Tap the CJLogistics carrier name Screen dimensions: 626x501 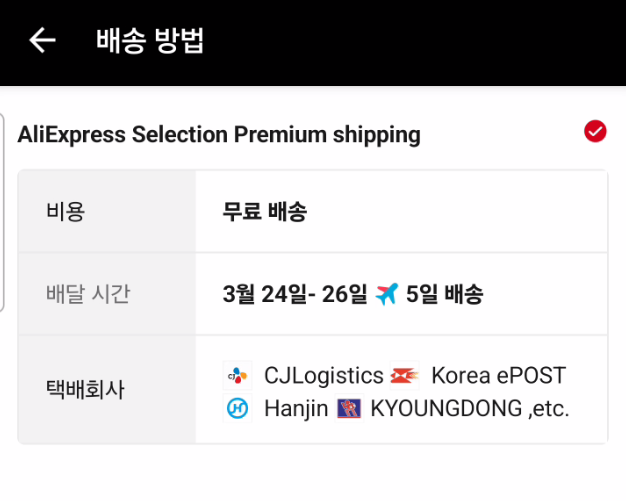(323, 376)
